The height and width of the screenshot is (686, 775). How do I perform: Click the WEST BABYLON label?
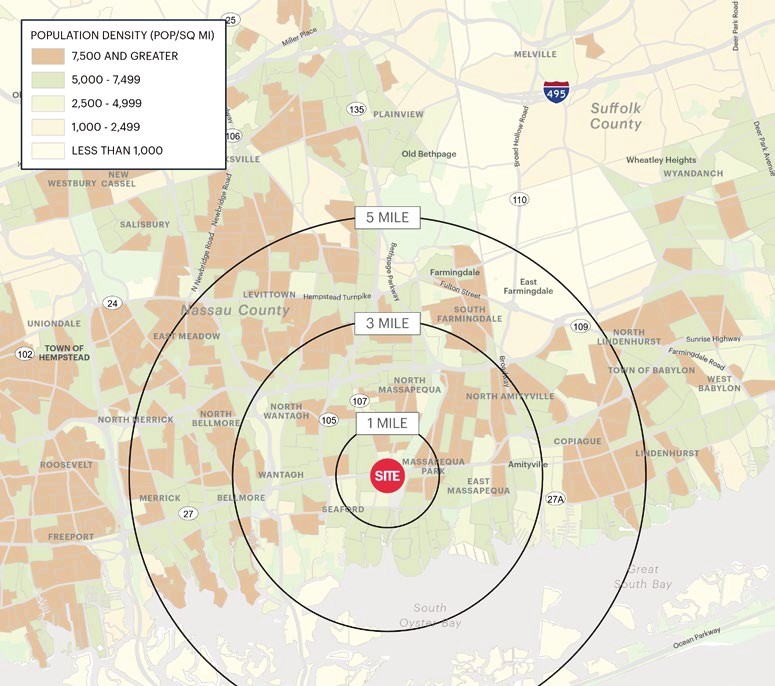[x=719, y=384]
